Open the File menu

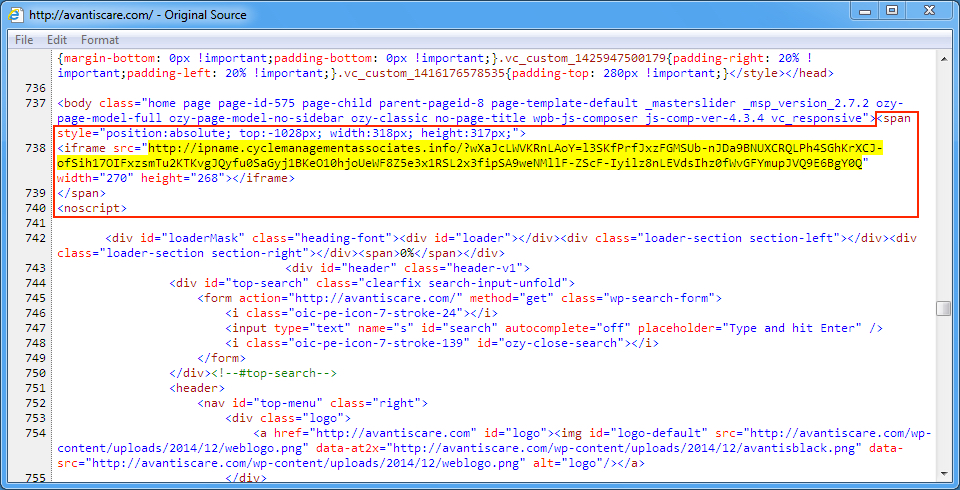click(x=24, y=40)
